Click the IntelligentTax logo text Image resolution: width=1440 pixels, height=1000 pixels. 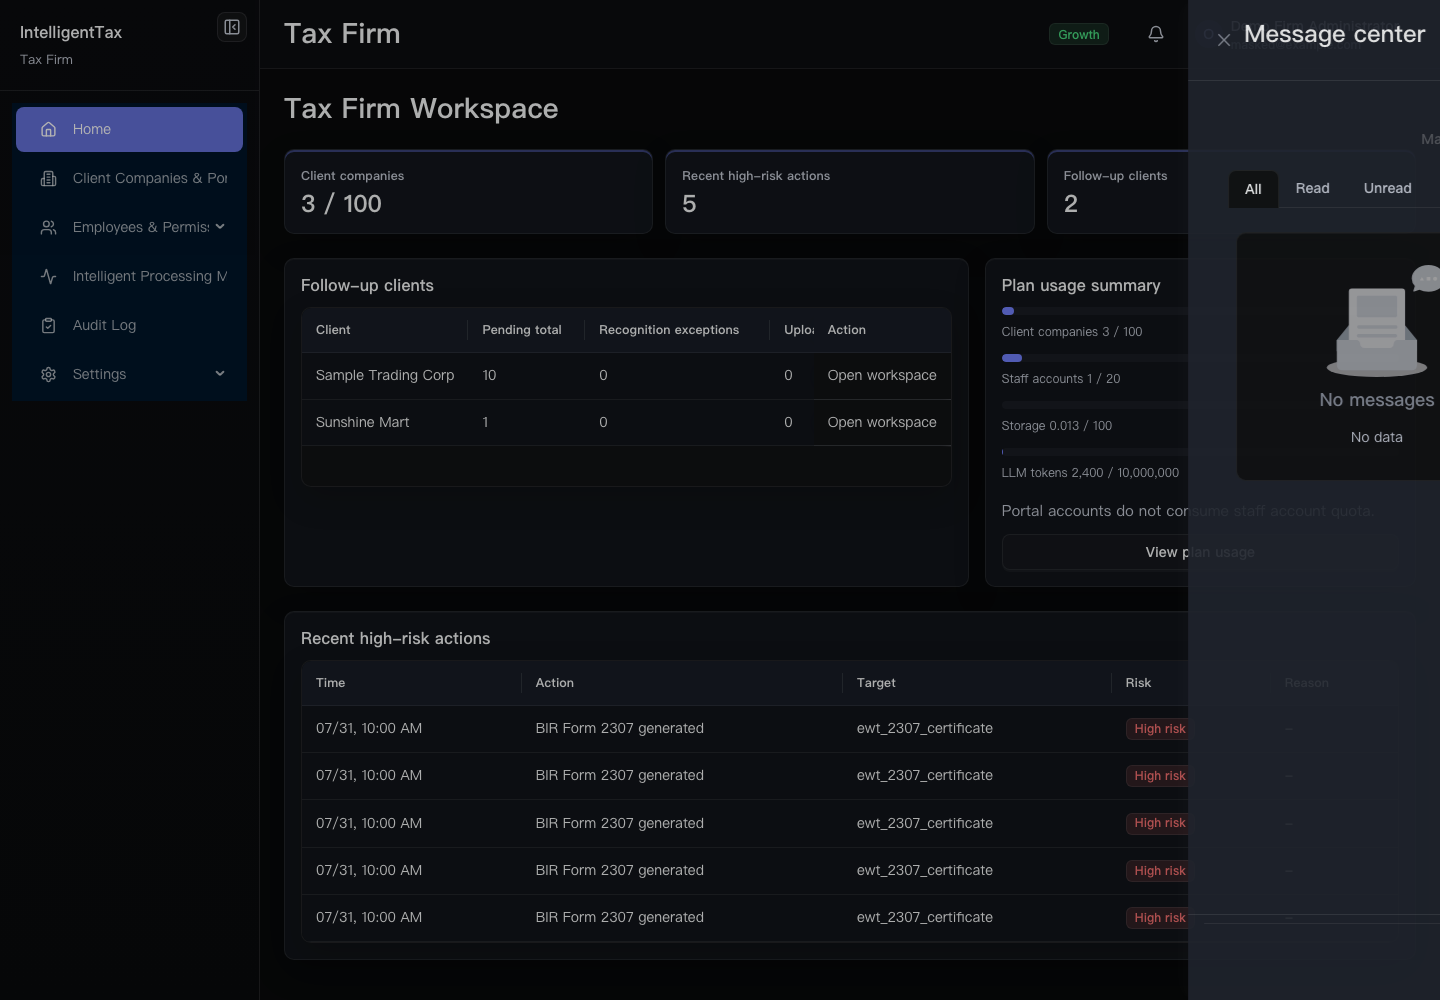(x=71, y=32)
